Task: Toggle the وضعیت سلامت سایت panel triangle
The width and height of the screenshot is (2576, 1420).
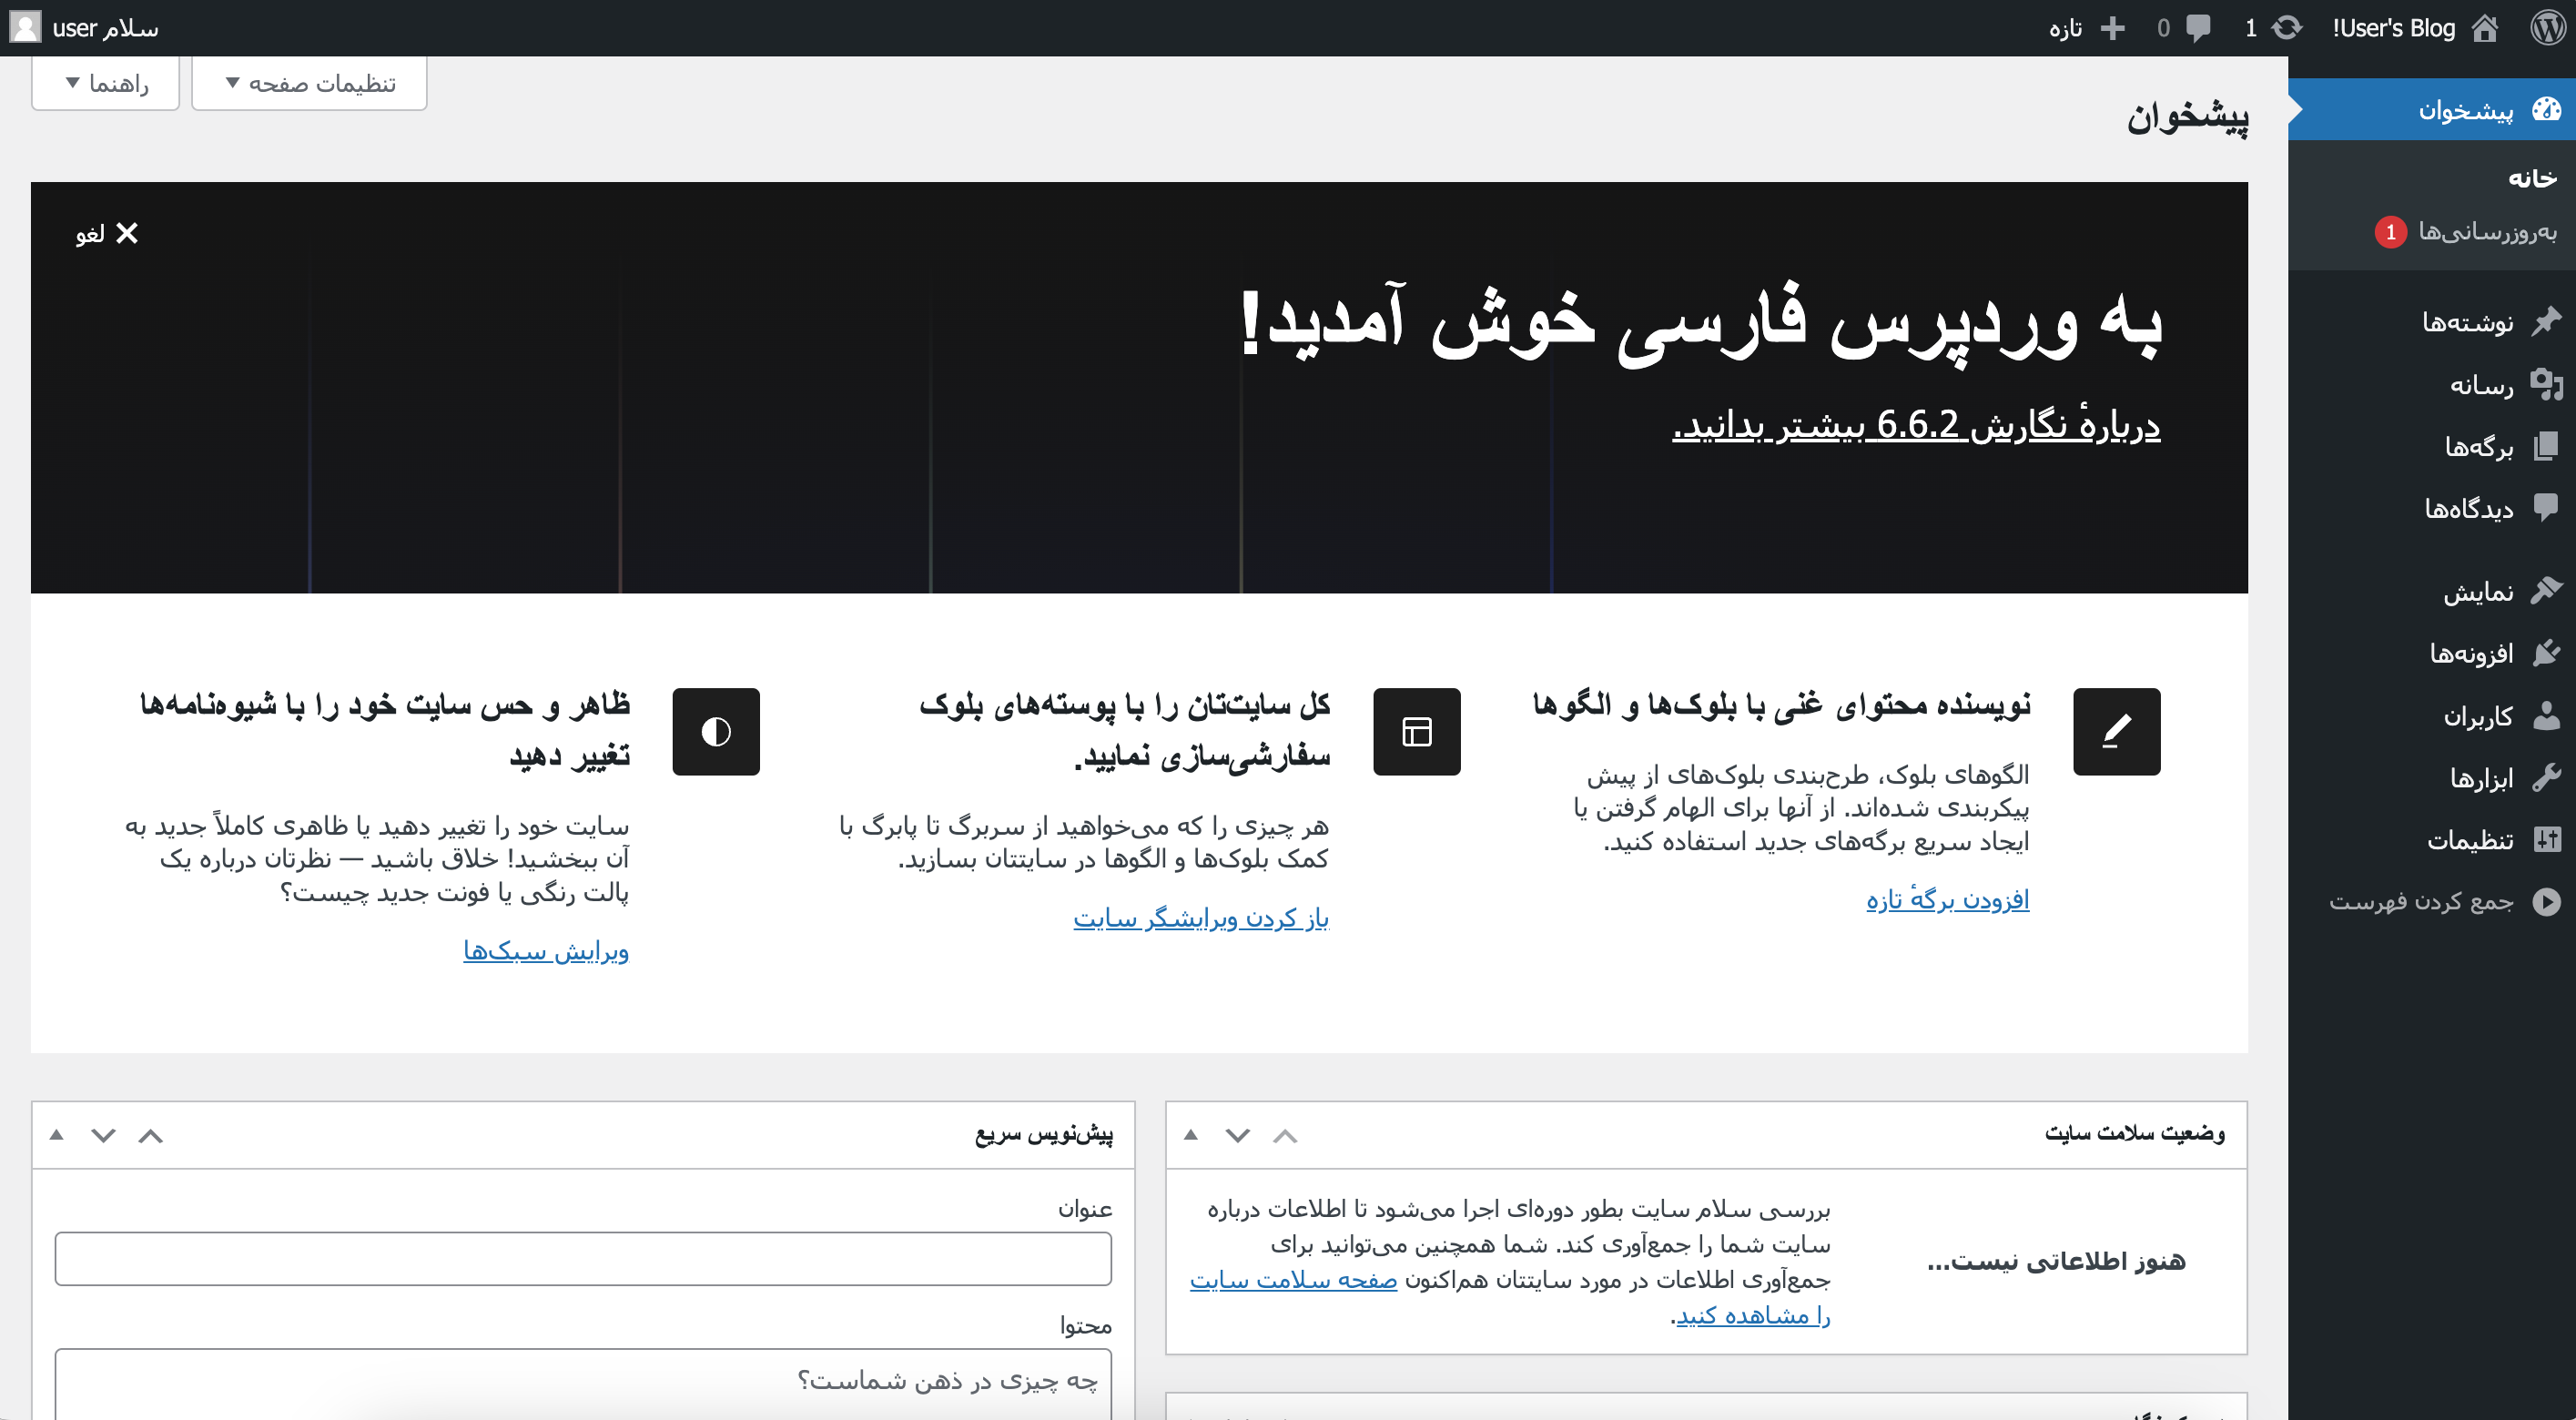Action: [x=1190, y=1134]
